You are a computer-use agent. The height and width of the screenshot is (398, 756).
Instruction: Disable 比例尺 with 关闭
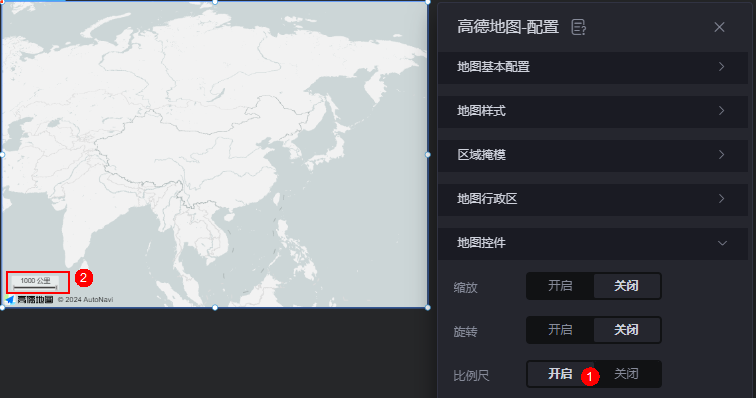click(626, 374)
